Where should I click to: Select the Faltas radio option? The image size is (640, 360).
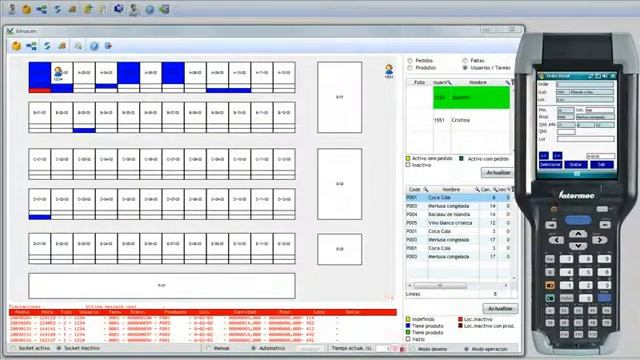(465, 60)
